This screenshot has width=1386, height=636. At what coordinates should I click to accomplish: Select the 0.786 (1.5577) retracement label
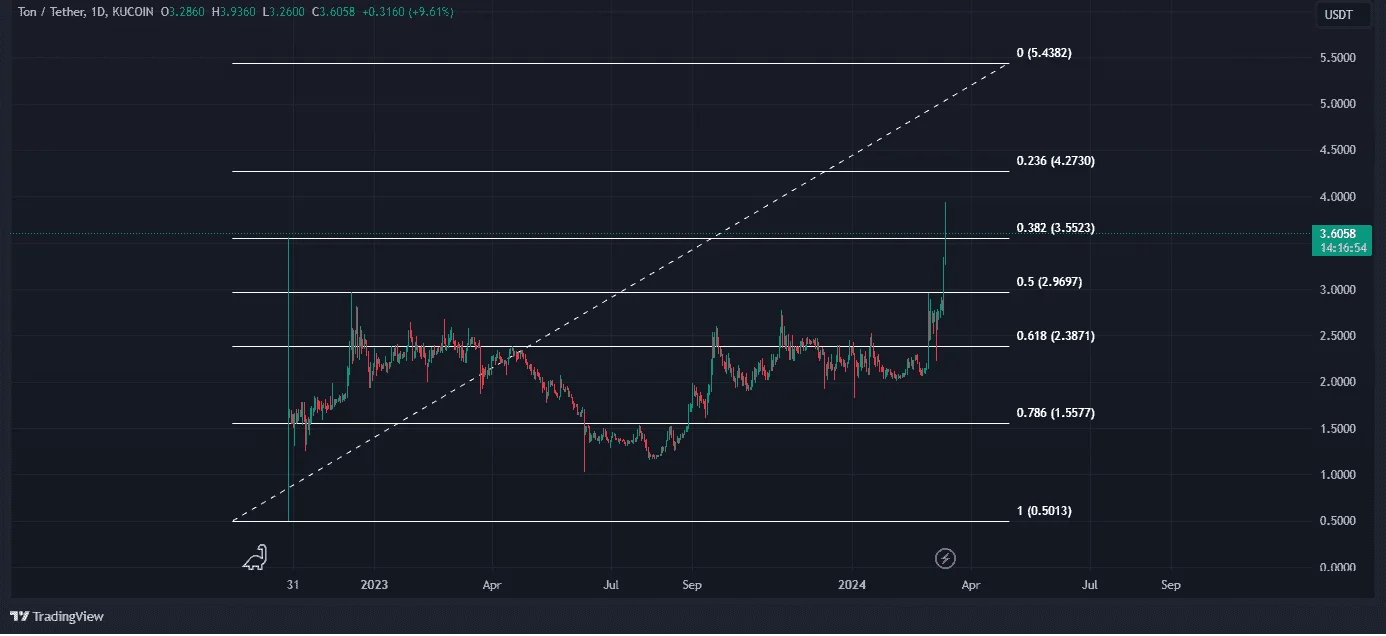pos(1055,413)
